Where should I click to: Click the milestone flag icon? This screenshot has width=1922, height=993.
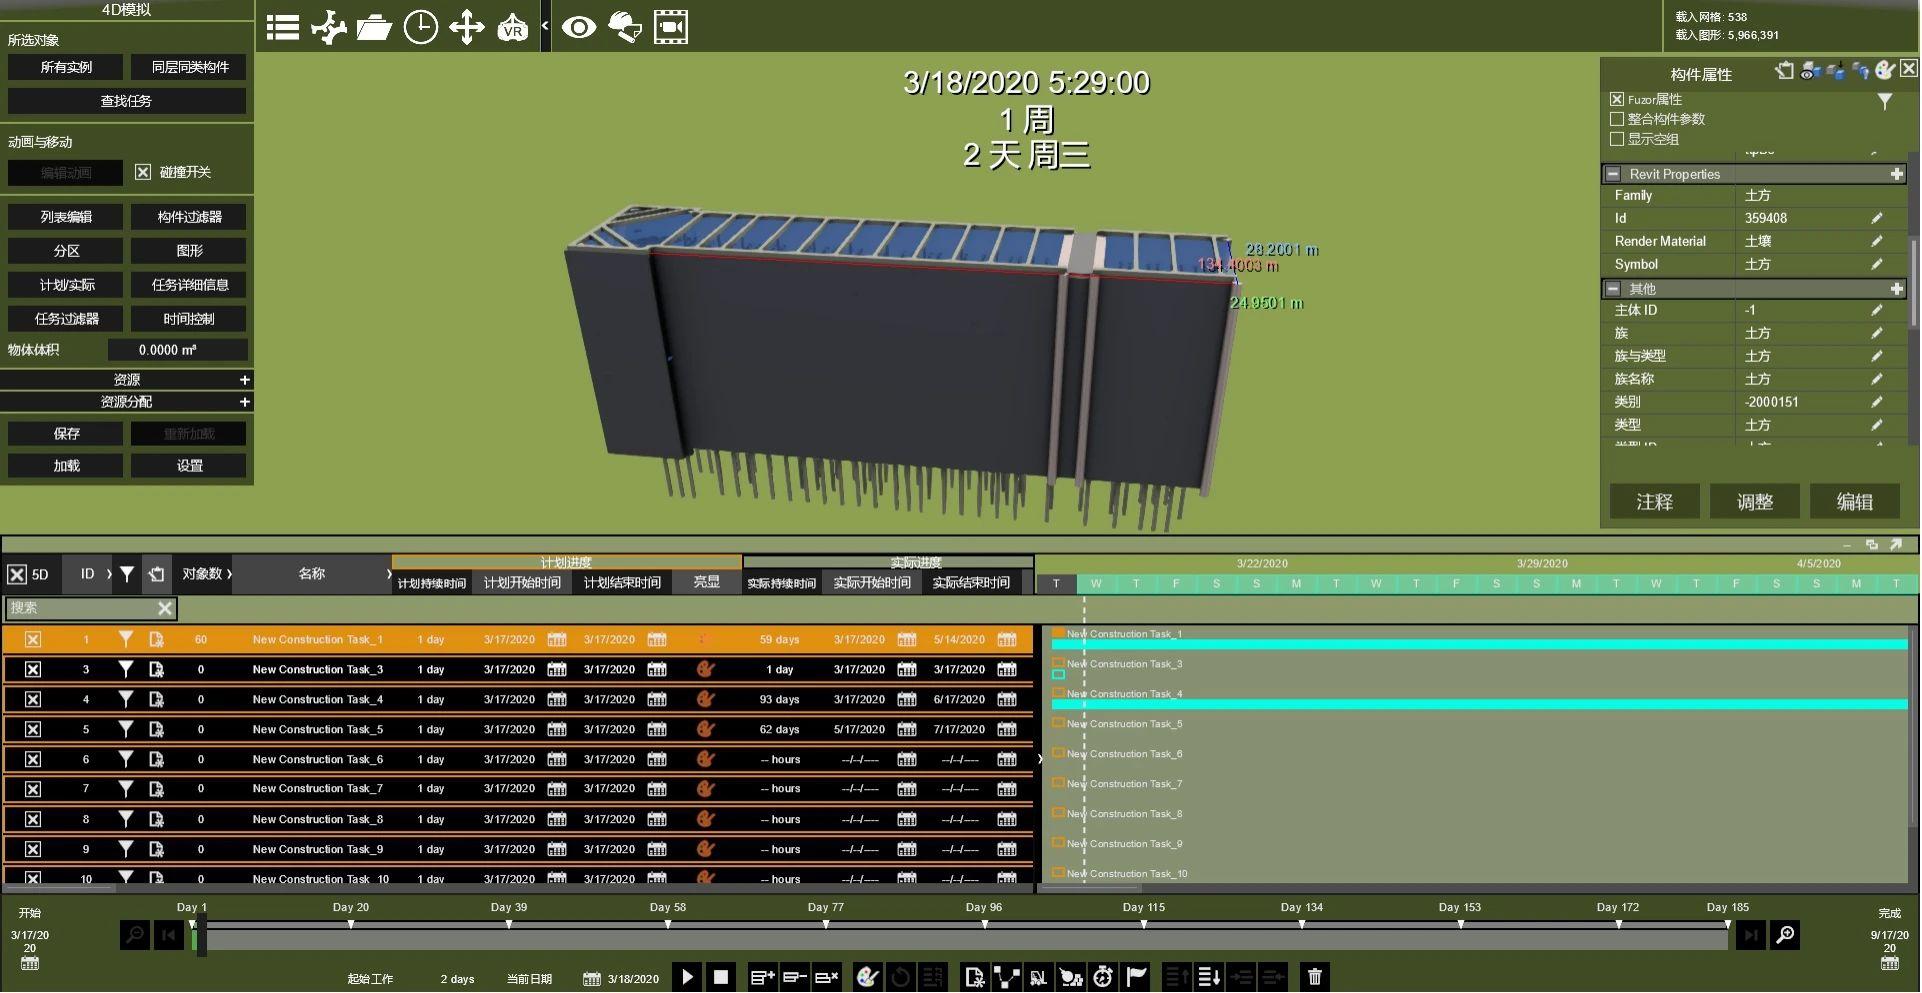pos(1136,978)
